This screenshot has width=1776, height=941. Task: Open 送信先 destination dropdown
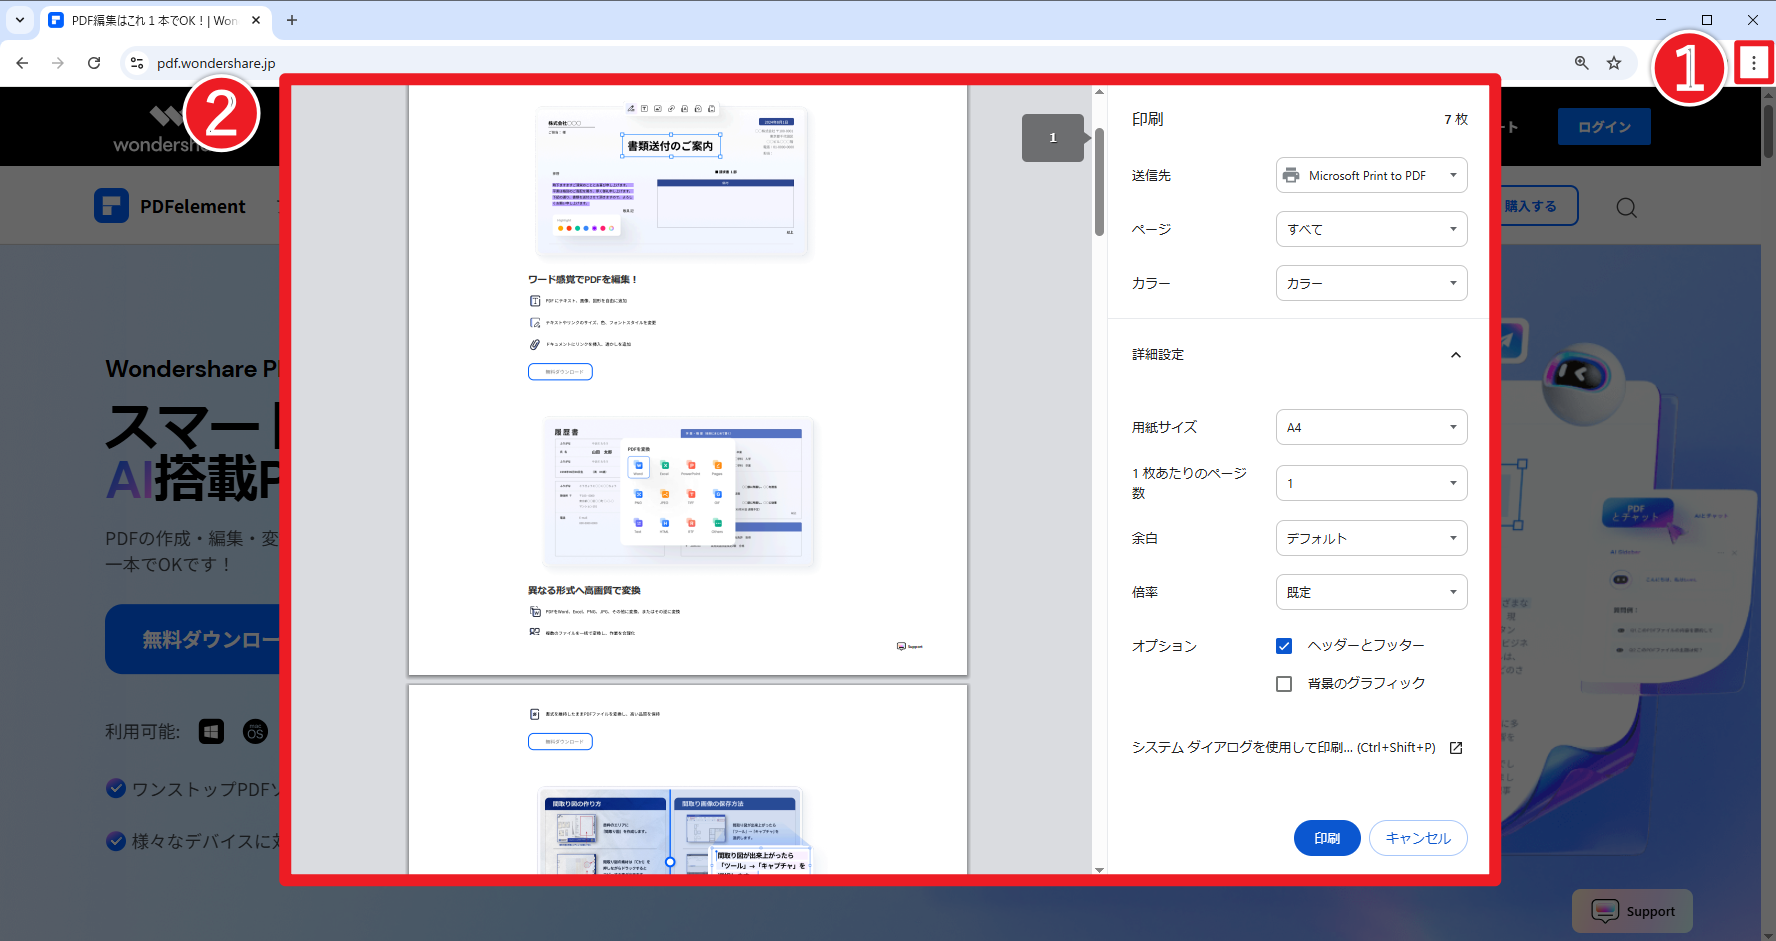[1371, 175]
